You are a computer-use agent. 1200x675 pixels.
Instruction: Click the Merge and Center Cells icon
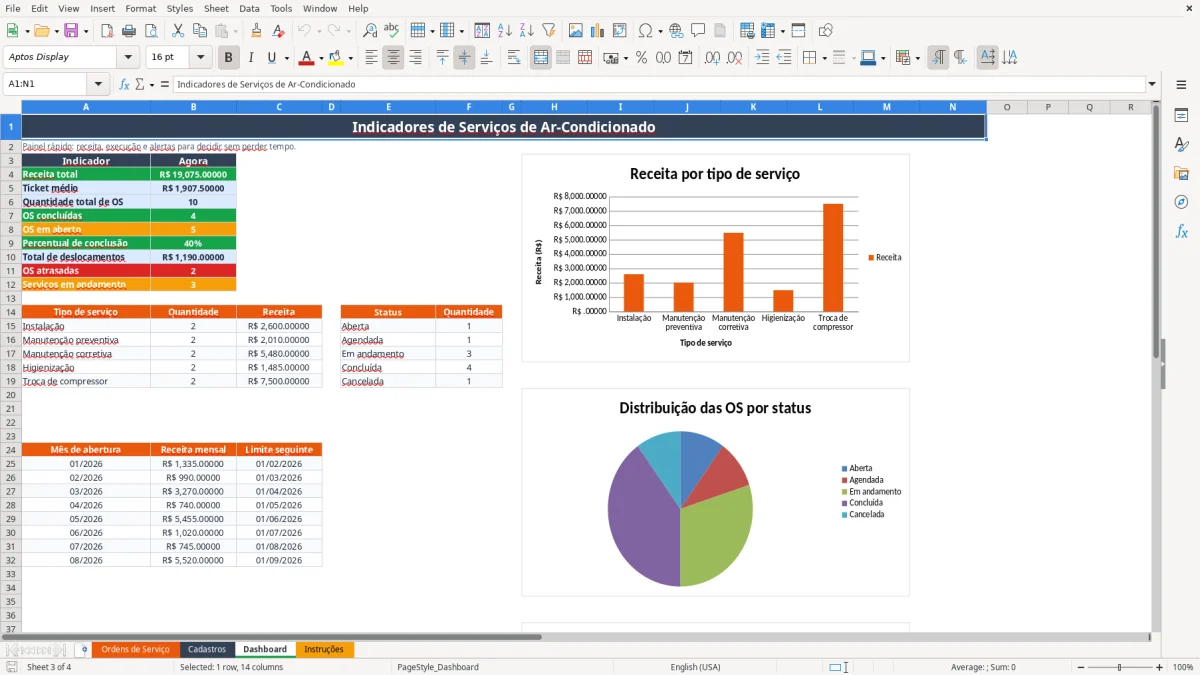click(541, 57)
